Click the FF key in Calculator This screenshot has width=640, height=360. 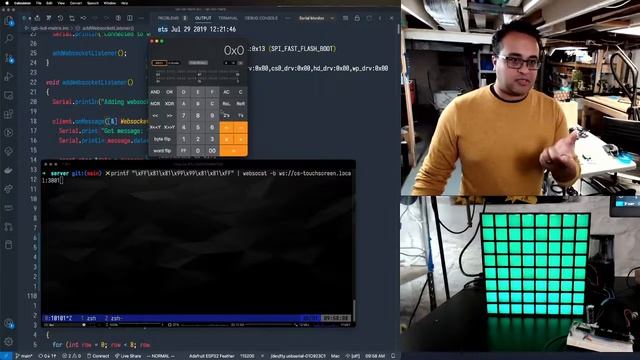click(184, 151)
